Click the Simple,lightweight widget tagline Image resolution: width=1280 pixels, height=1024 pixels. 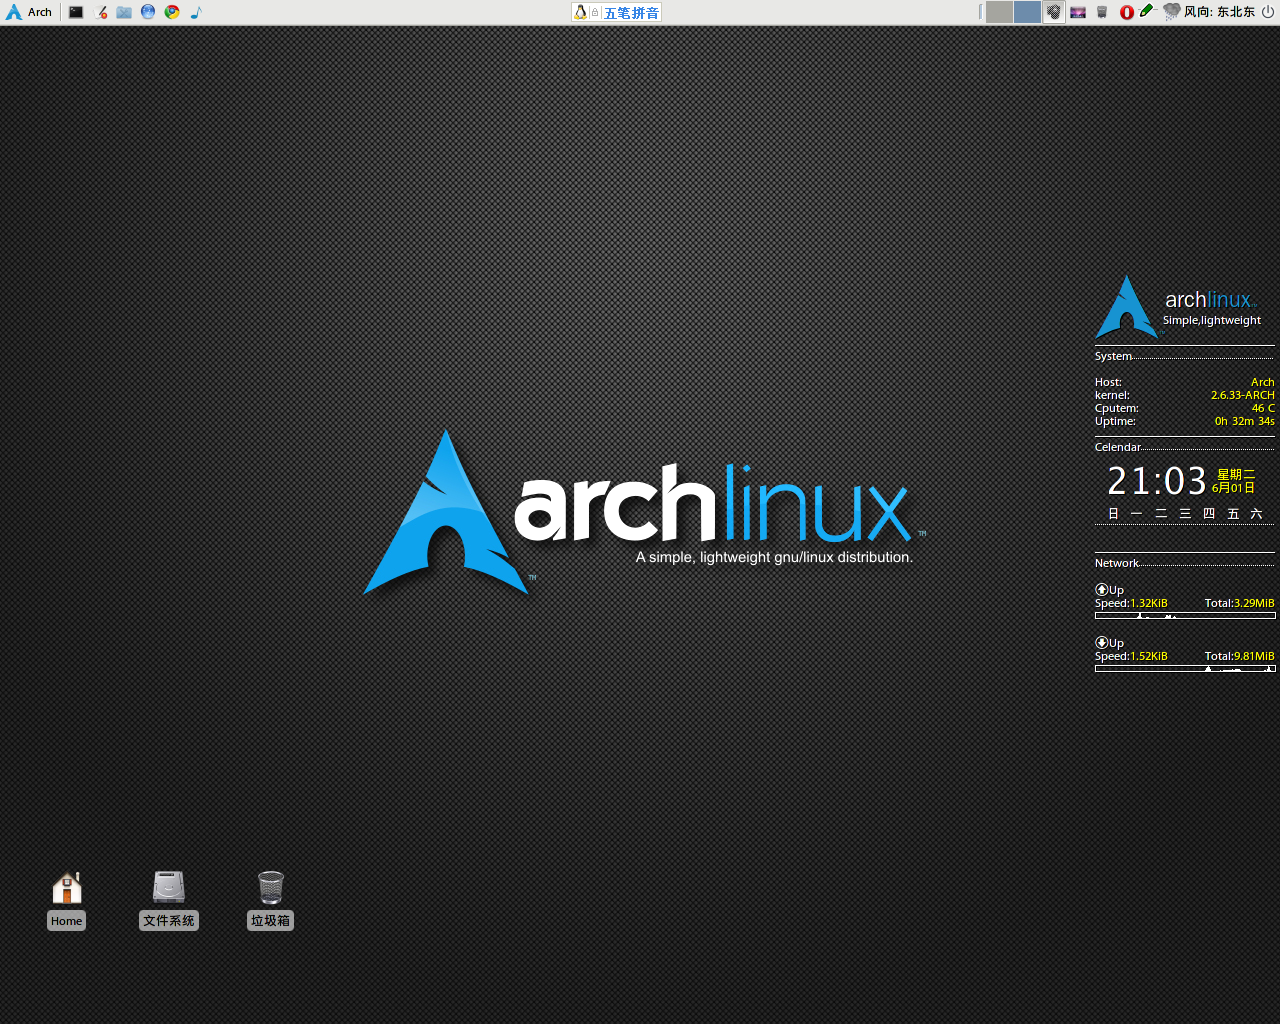[x=1212, y=321]
